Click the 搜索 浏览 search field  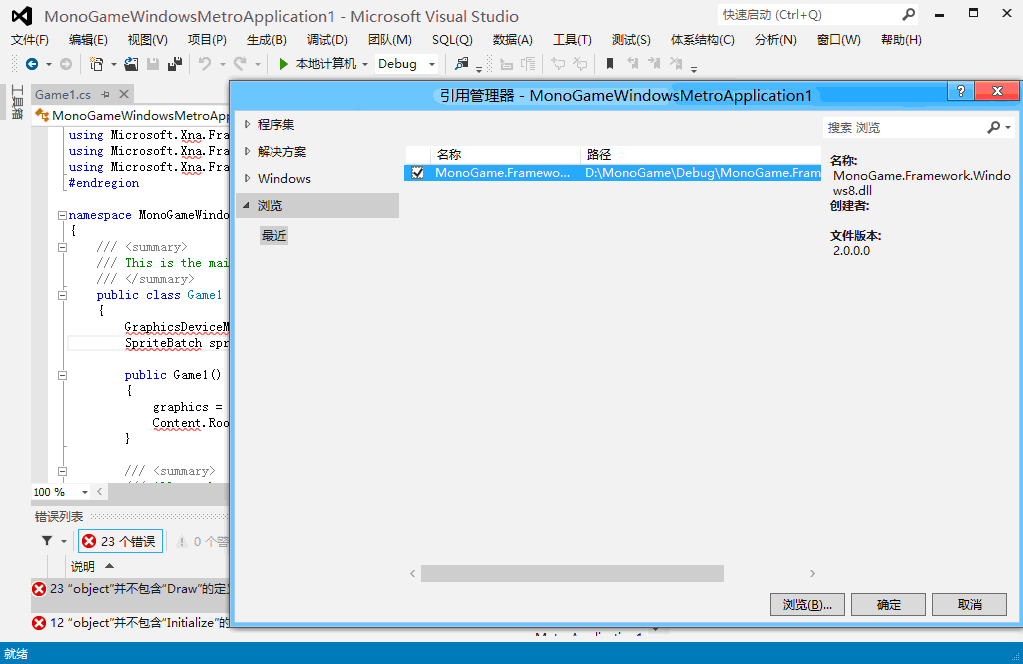(904, 127)
